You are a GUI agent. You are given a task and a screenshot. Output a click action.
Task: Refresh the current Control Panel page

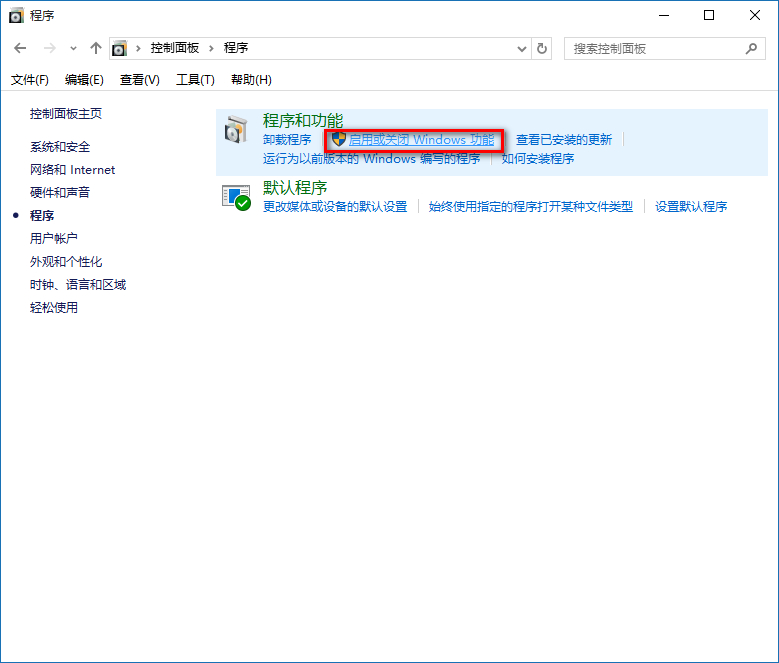click(x=542, y=48)
